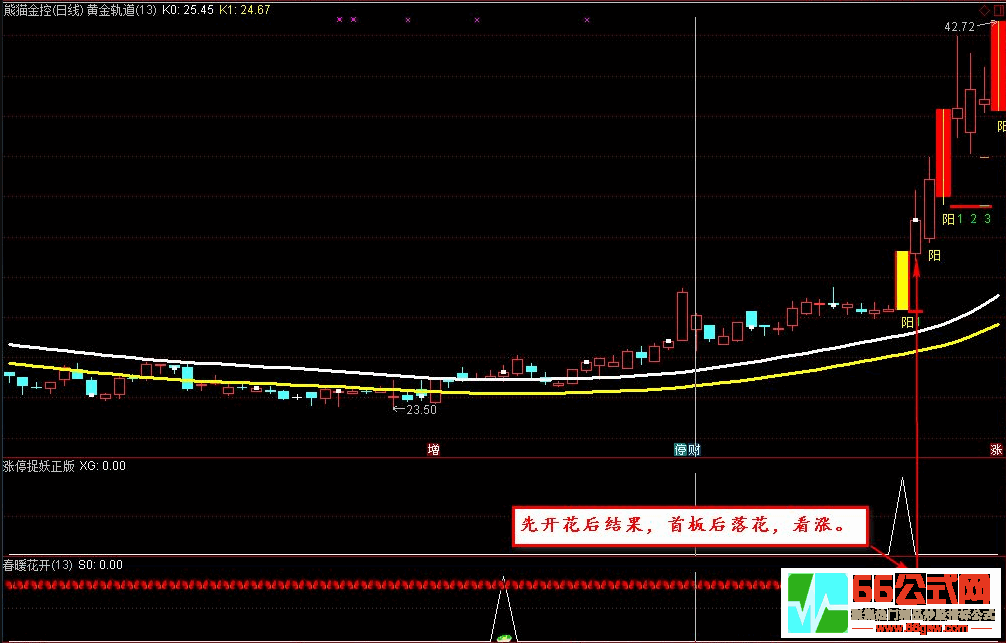Click the 66公式网 watermark logo
This screenshot has height=643, width=1006.
(893, 604)
